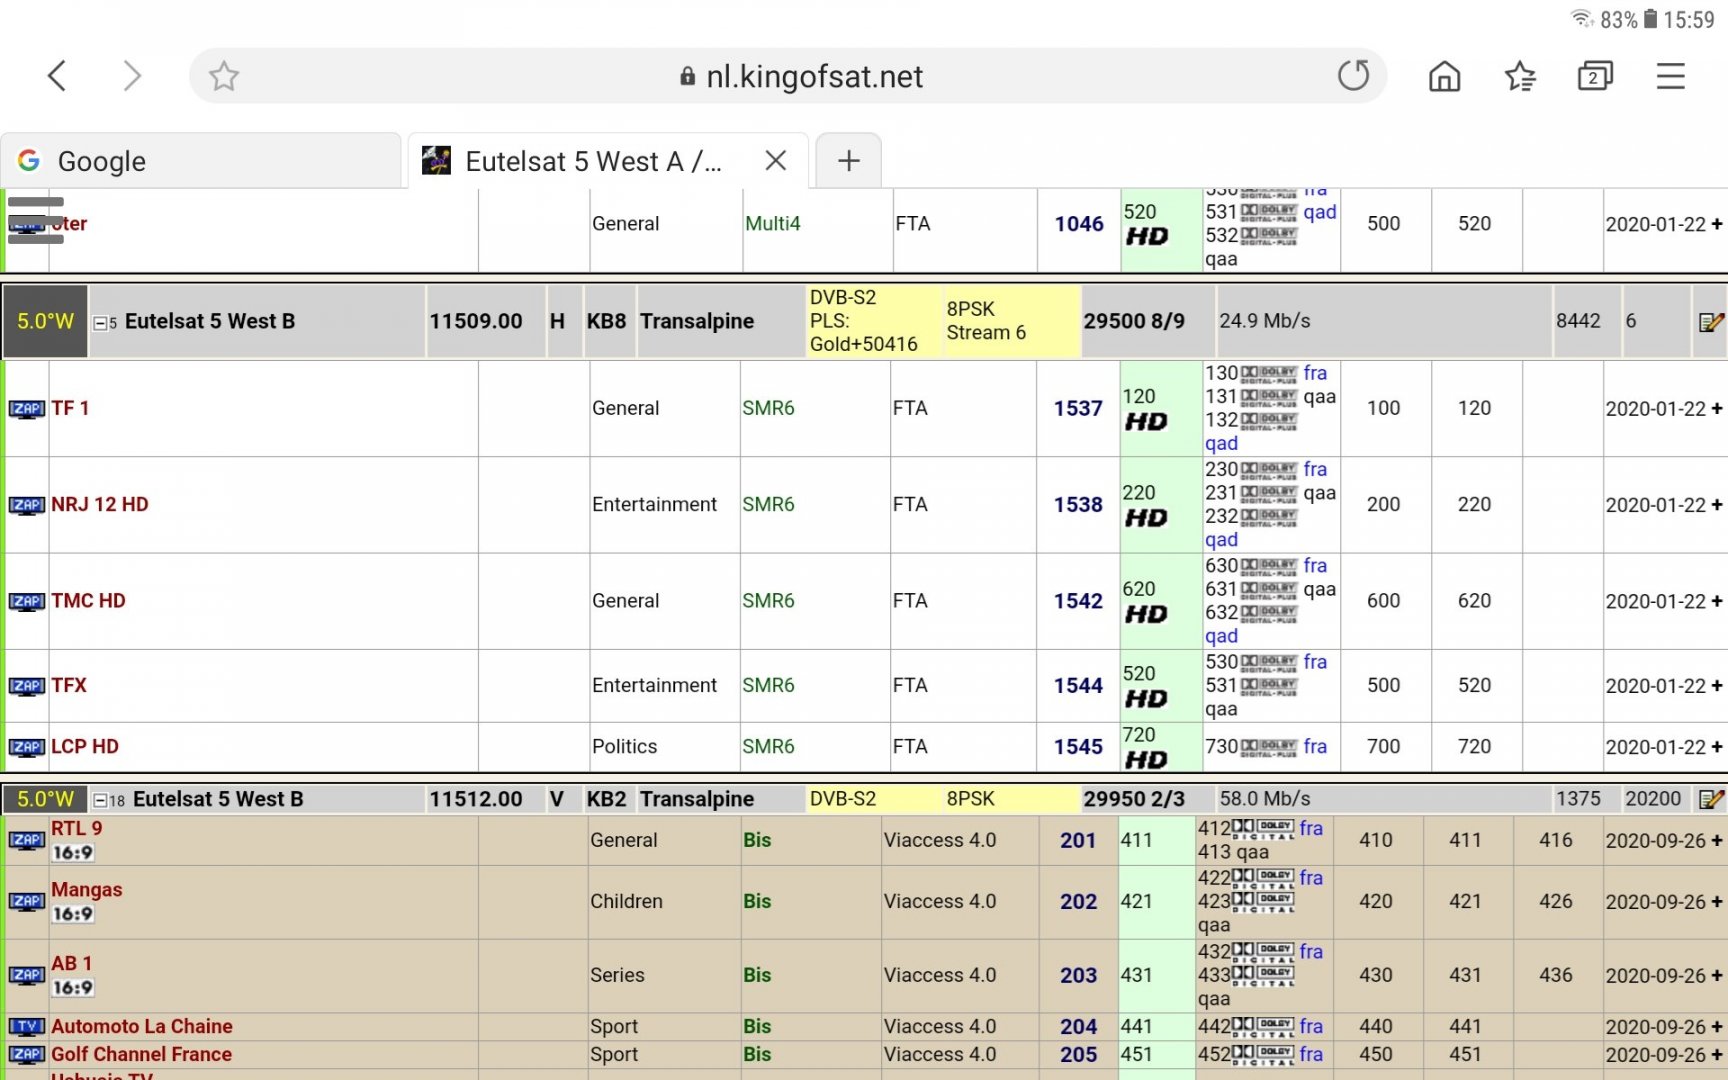Open the browser hamburger menu
The height and width of the screenshot is (1080, 1728).
coord(1670,75)
